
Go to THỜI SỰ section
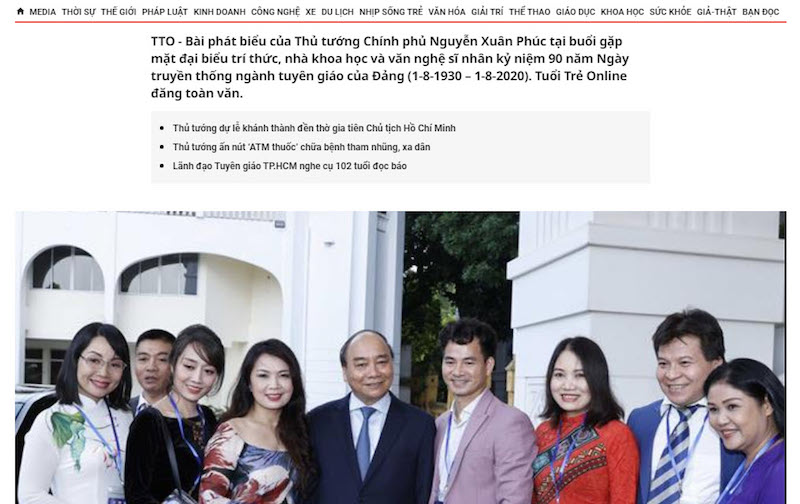(x=79, y=12)
